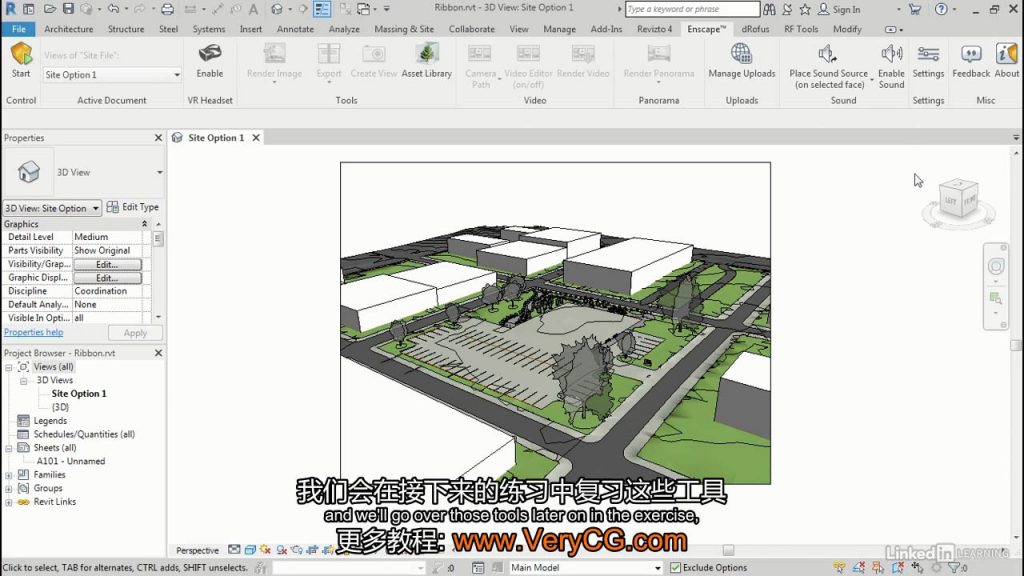
Task: Click the Revit application logo
Action: [10, 9]
